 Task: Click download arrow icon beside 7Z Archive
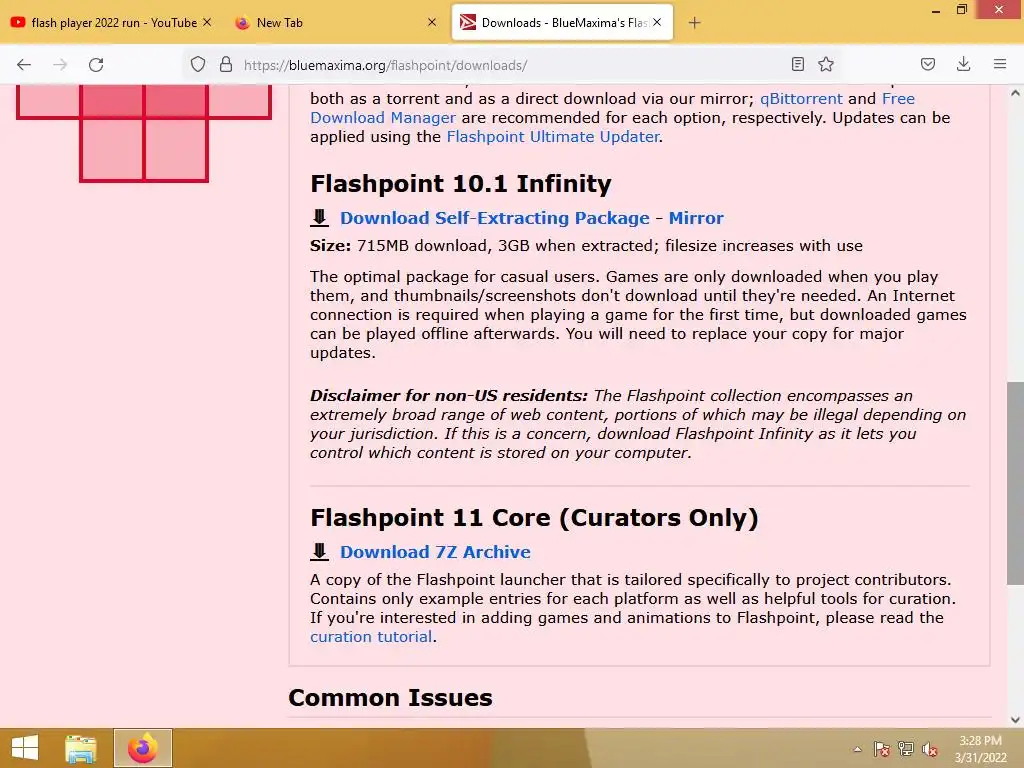click(x=319, y=552)
